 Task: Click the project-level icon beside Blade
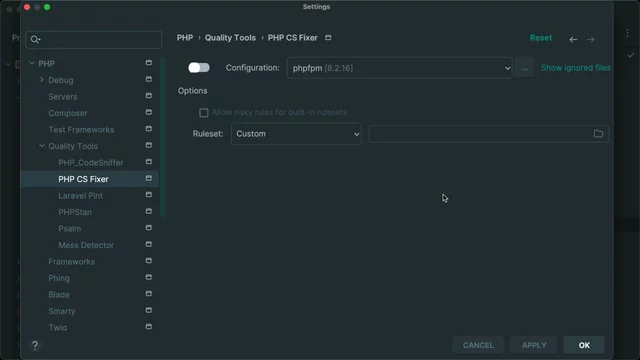(x=149, y=293)
